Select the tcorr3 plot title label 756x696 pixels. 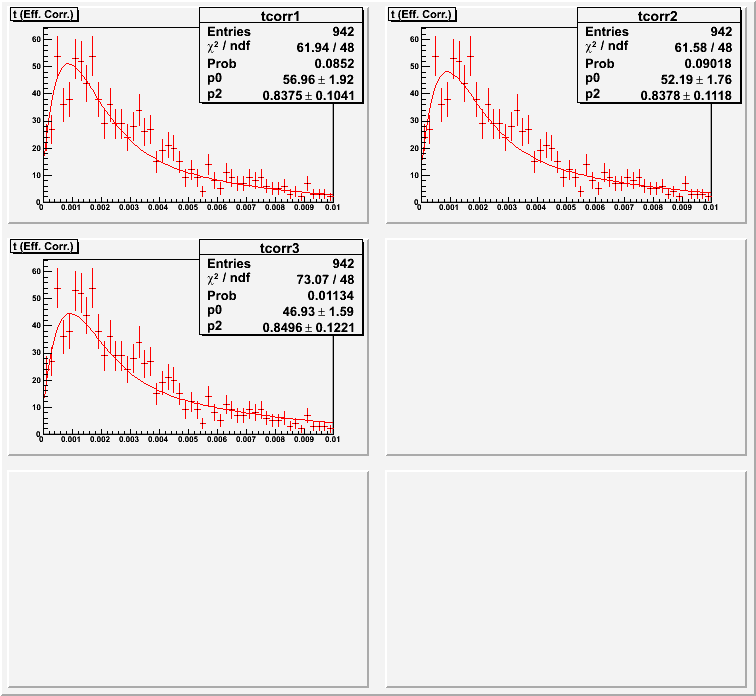click(x=44, y=246)
